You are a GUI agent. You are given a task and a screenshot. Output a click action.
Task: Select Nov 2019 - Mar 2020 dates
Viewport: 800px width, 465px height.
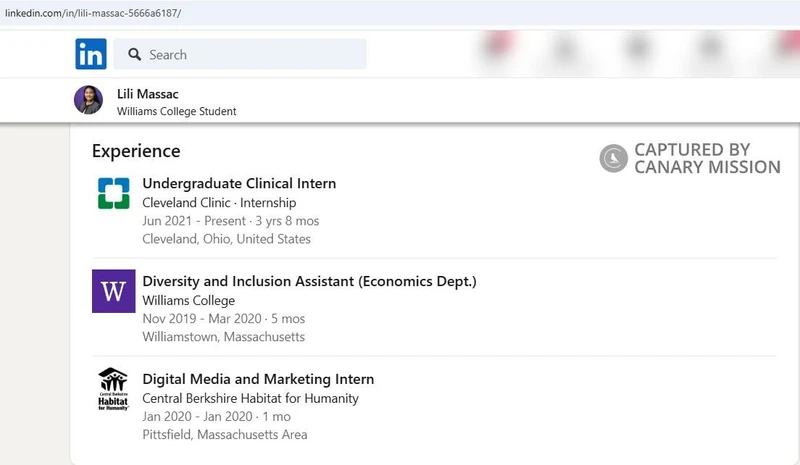223,319
